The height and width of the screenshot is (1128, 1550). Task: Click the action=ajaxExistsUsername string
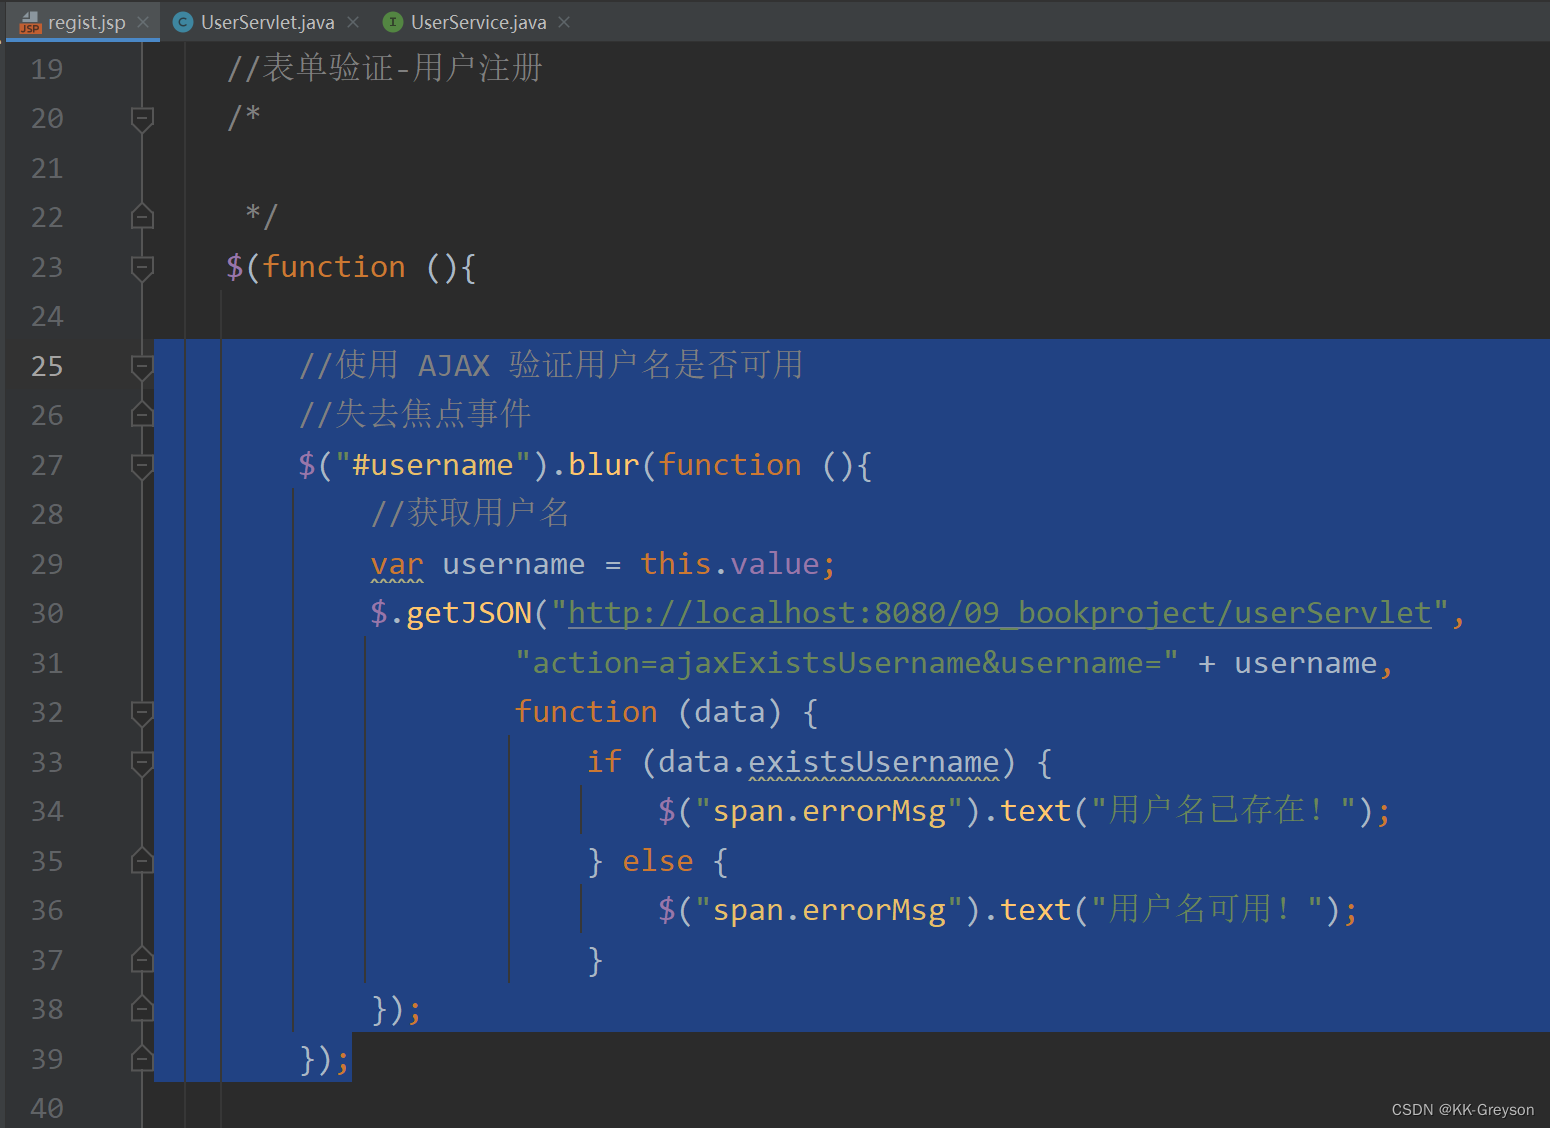point(847,663)
